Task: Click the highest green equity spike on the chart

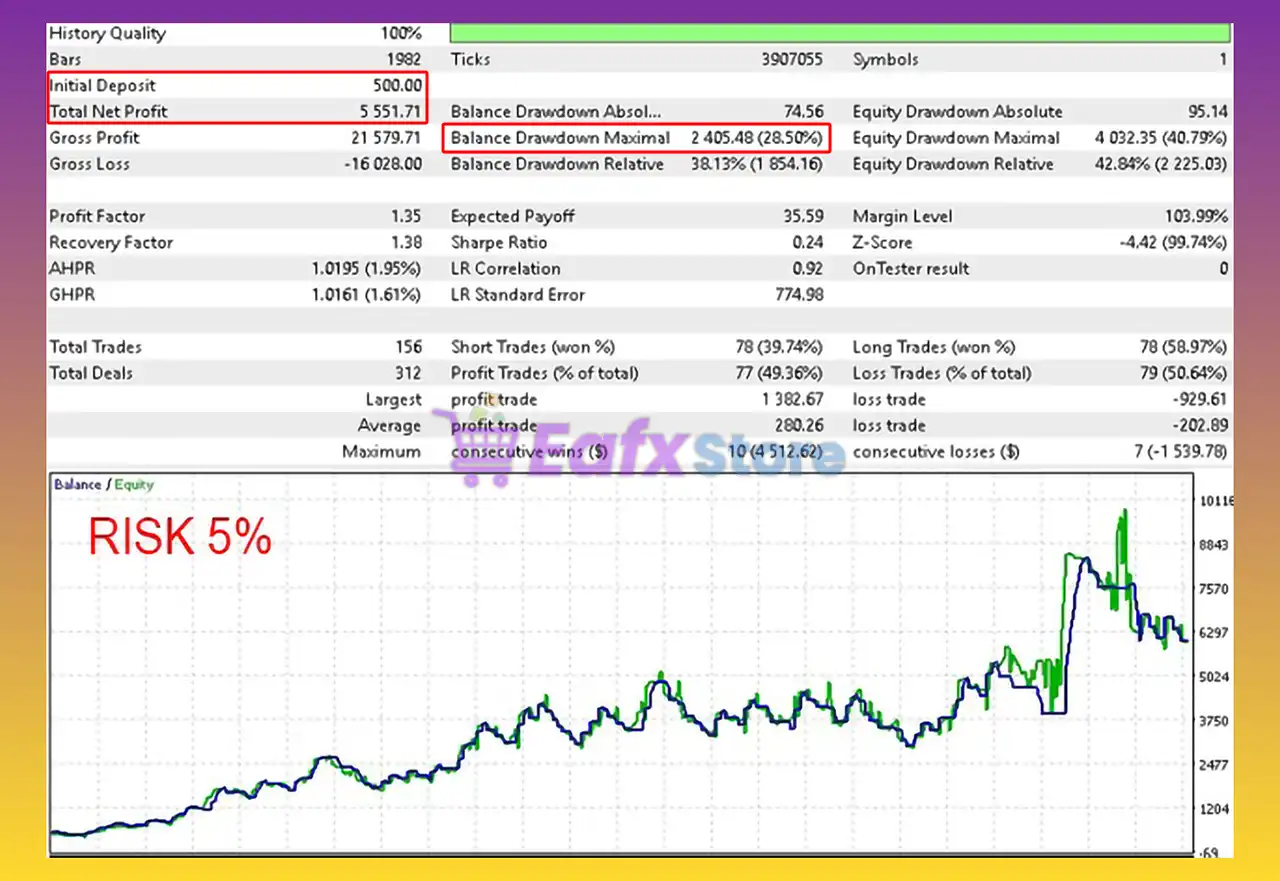Action: [1124, 514]
